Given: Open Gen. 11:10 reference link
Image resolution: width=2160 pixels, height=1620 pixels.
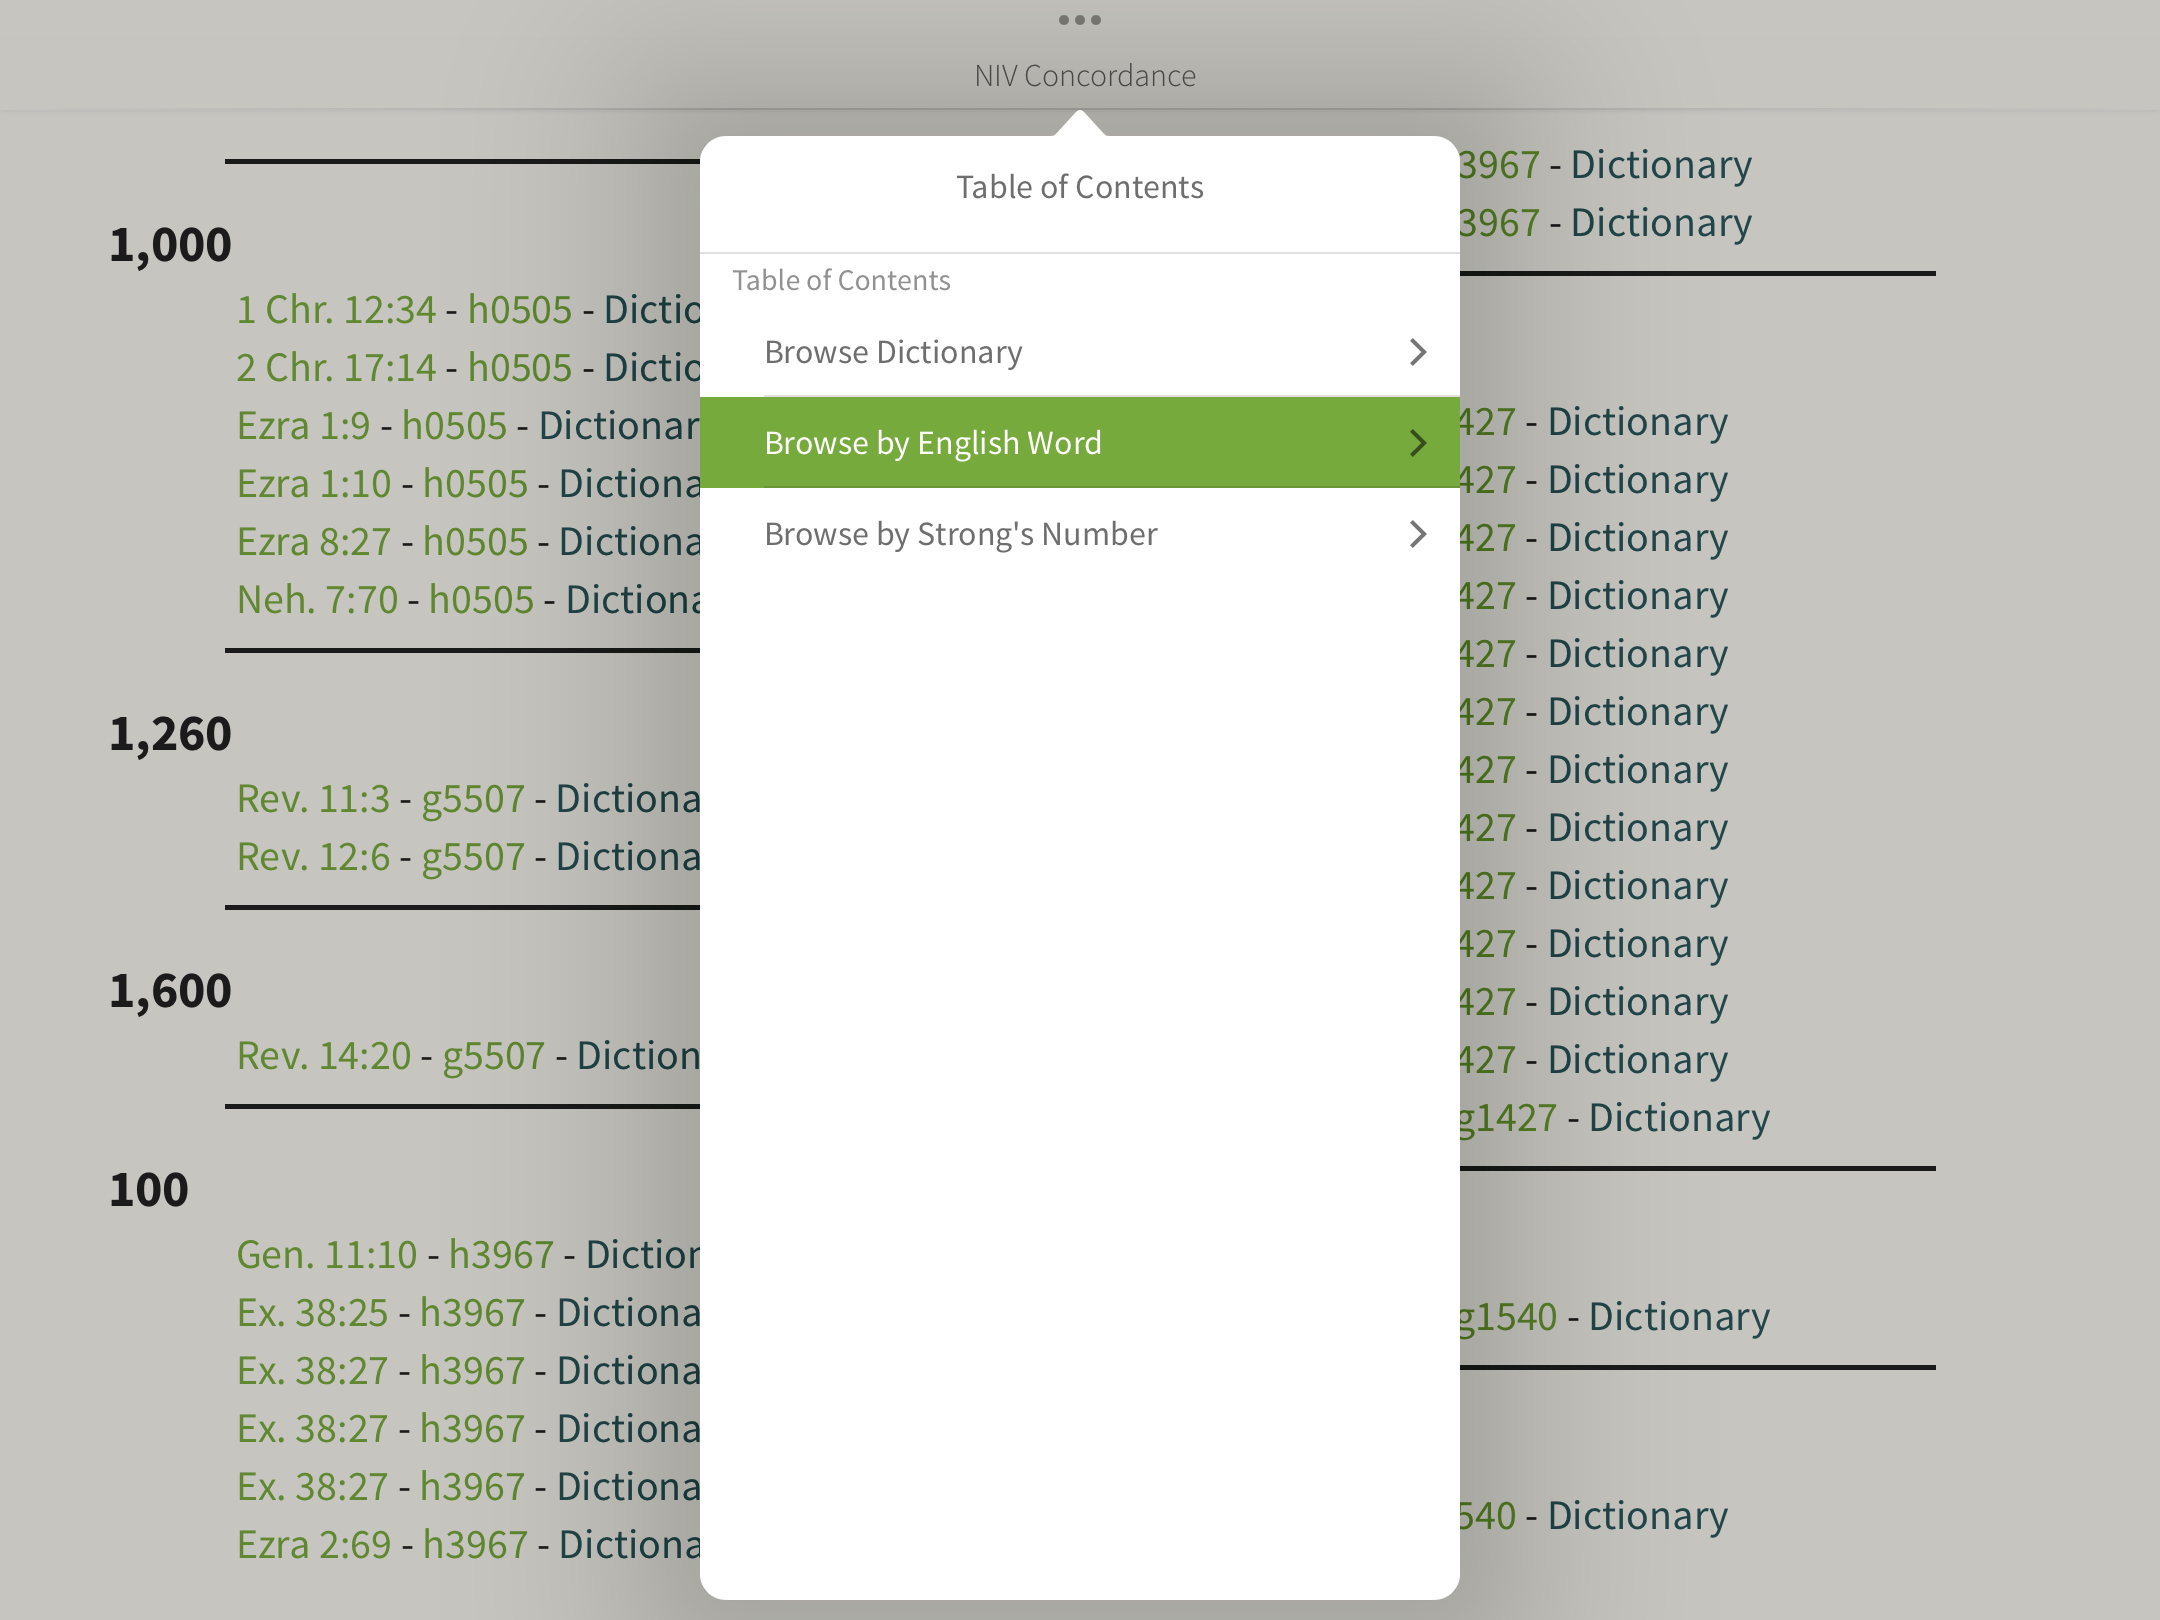Looking at the screenshot, I should point(327,1255).
